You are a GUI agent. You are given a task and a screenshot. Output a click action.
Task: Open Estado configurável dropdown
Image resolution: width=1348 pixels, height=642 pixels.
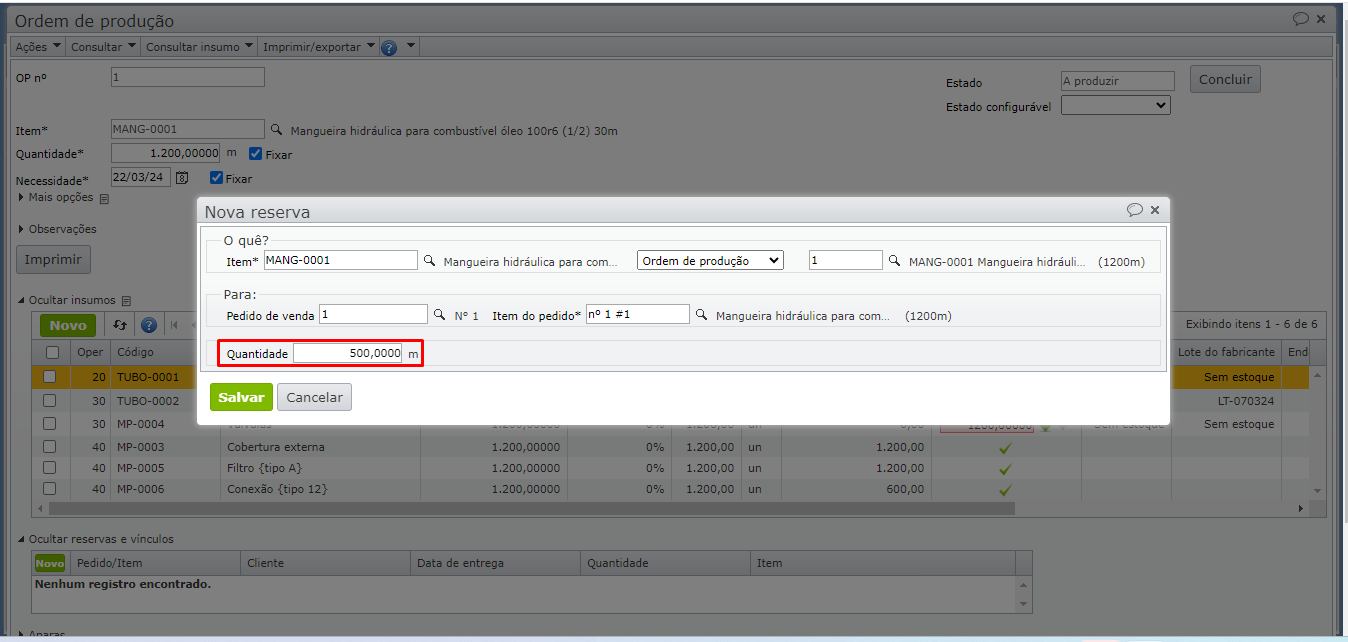[x=1116, y=105]
